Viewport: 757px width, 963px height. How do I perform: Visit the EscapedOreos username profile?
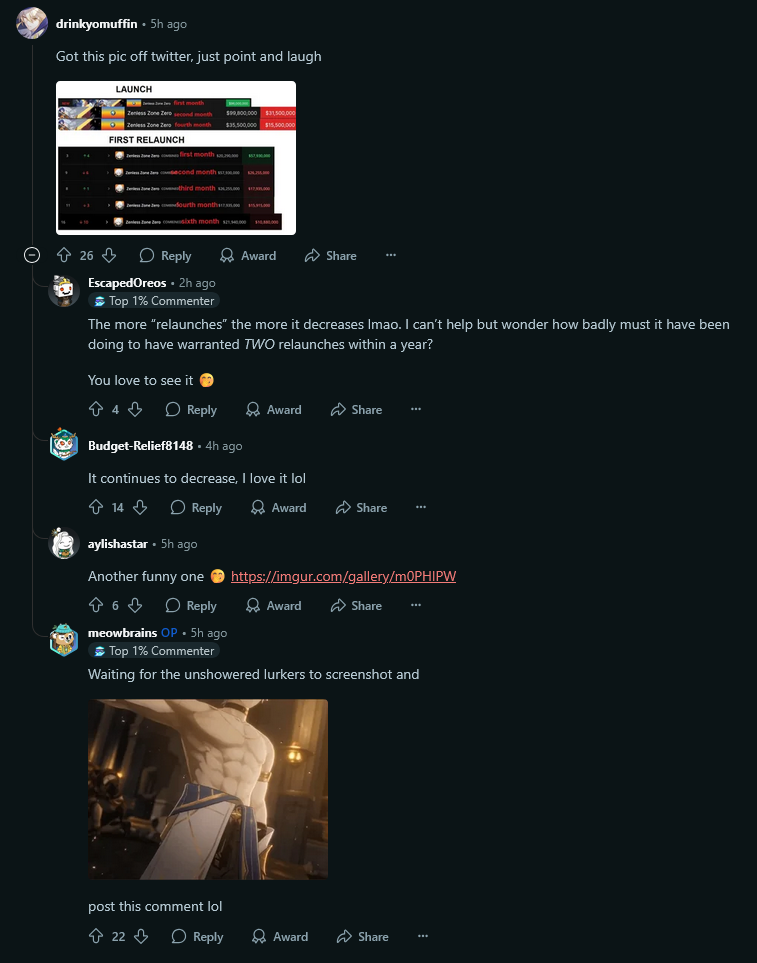click(x=127, y=283)
